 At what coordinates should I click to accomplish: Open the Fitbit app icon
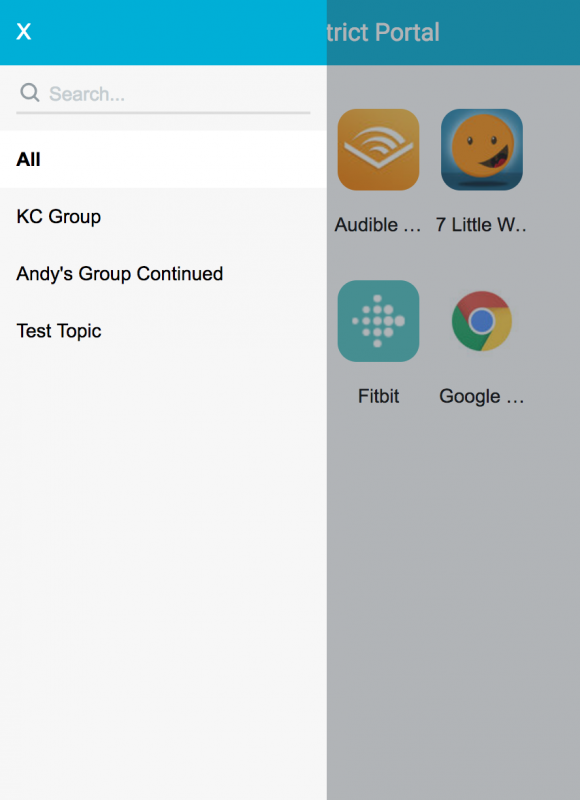click(x=379, y=321)
